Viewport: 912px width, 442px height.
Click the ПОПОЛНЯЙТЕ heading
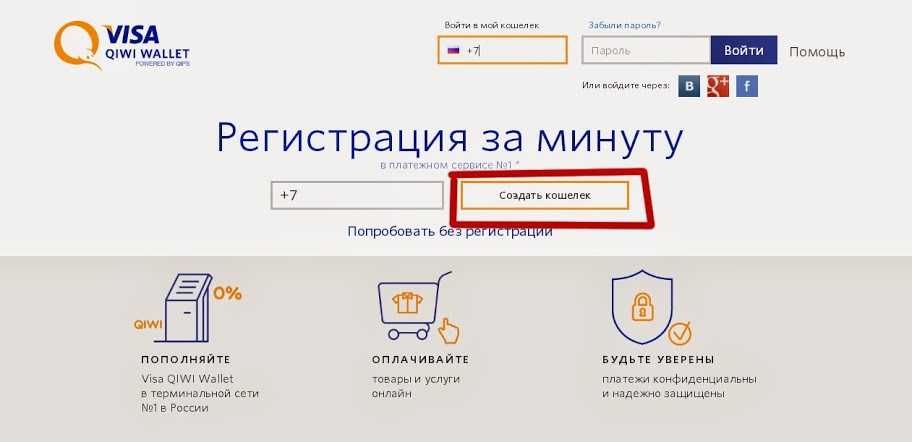tap(186, 359)
